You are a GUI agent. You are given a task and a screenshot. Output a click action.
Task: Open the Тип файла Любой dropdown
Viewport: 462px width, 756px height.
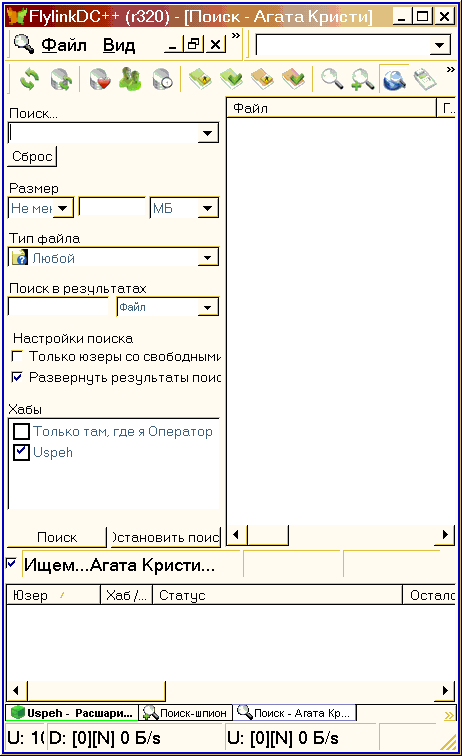[208, 257]
